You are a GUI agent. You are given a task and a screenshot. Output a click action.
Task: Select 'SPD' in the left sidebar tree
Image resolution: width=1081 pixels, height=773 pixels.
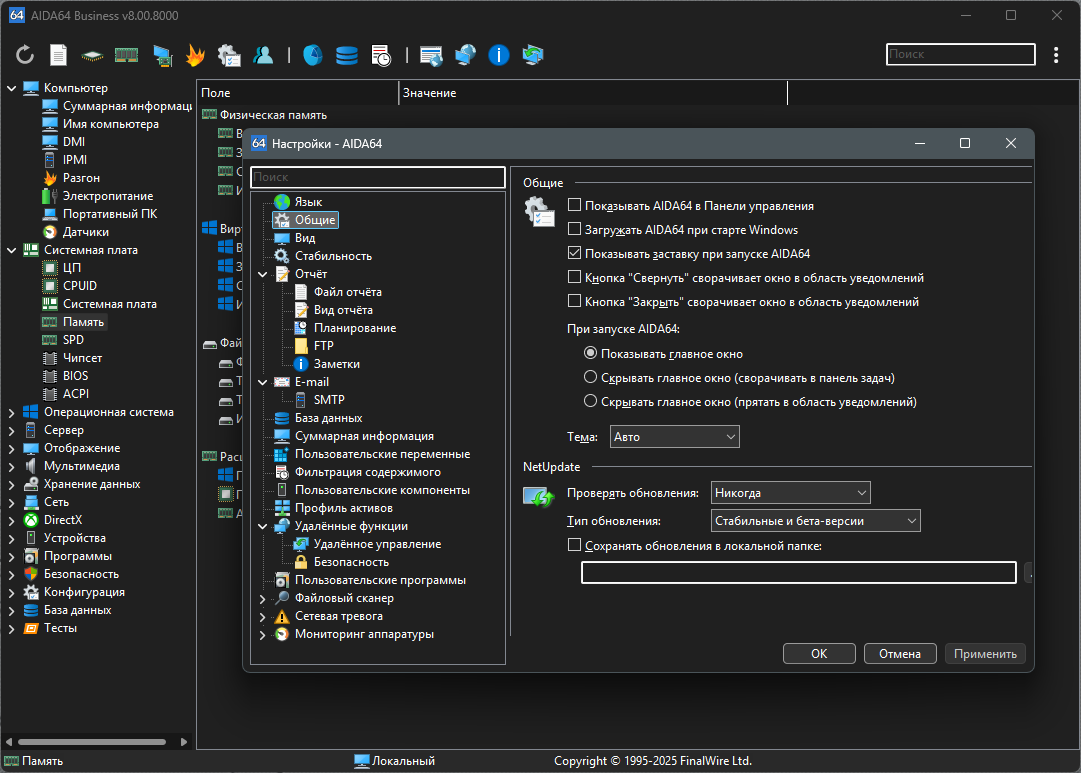tap(73, 340)
